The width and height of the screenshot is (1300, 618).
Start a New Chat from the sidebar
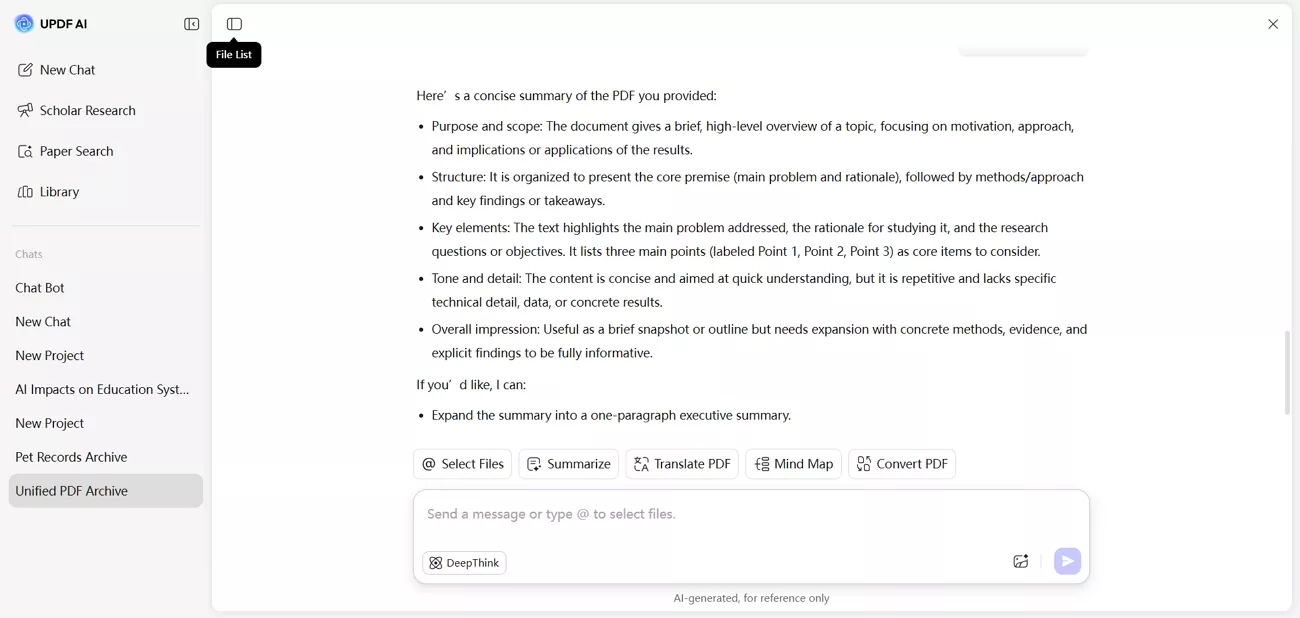67,70
